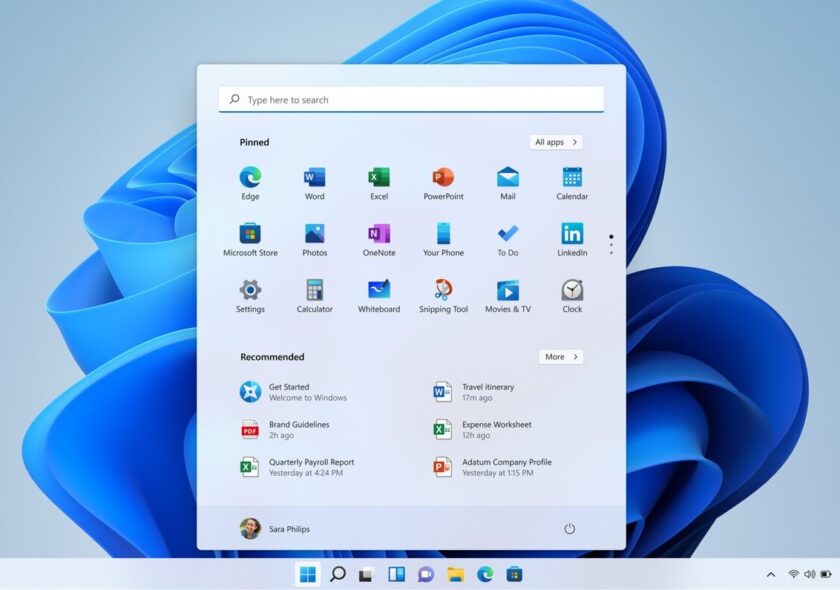Screen dimensions: 840x590
Task: Open File Explorer on the taskbar
Action: [455, 574]
